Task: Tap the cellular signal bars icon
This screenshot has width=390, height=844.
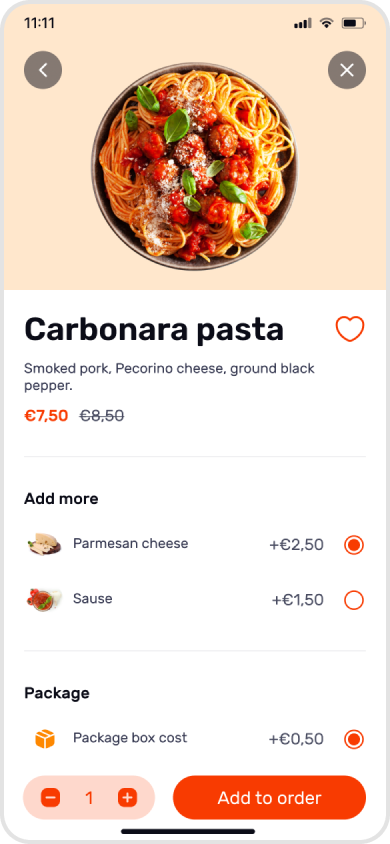Action: coord(303,23)
